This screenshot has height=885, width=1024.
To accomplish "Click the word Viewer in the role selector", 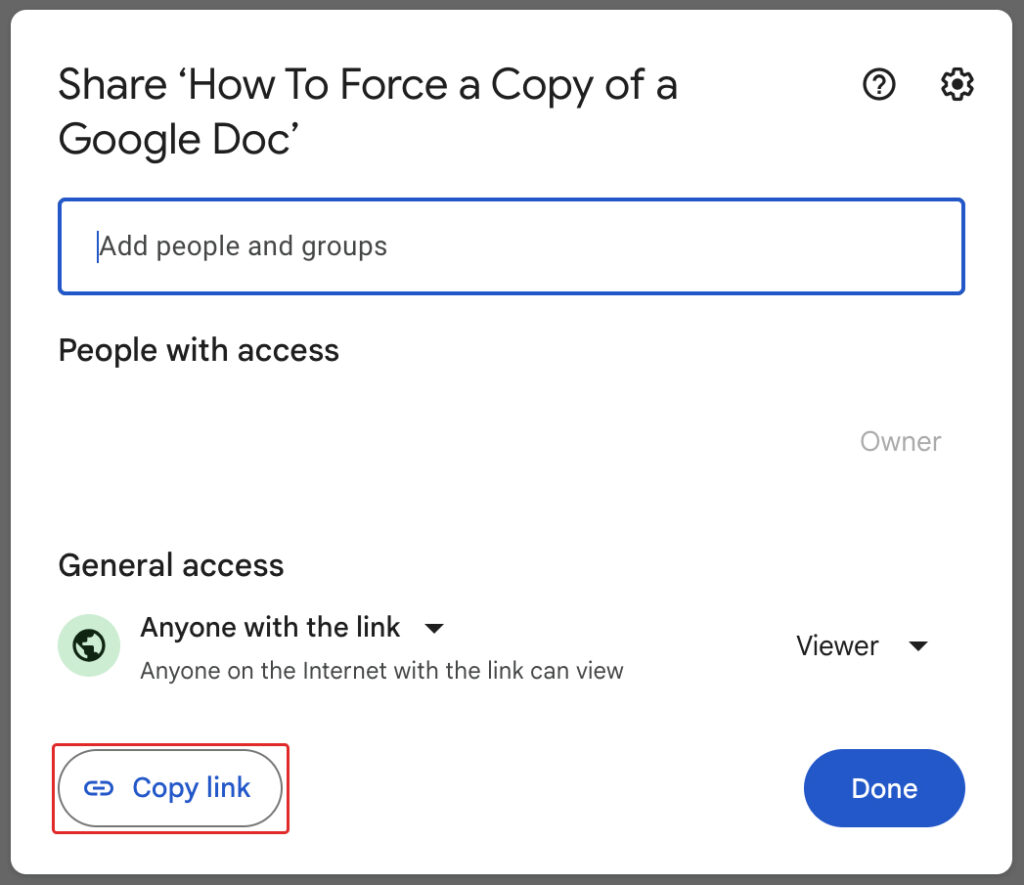I will [x=837, y=646].
